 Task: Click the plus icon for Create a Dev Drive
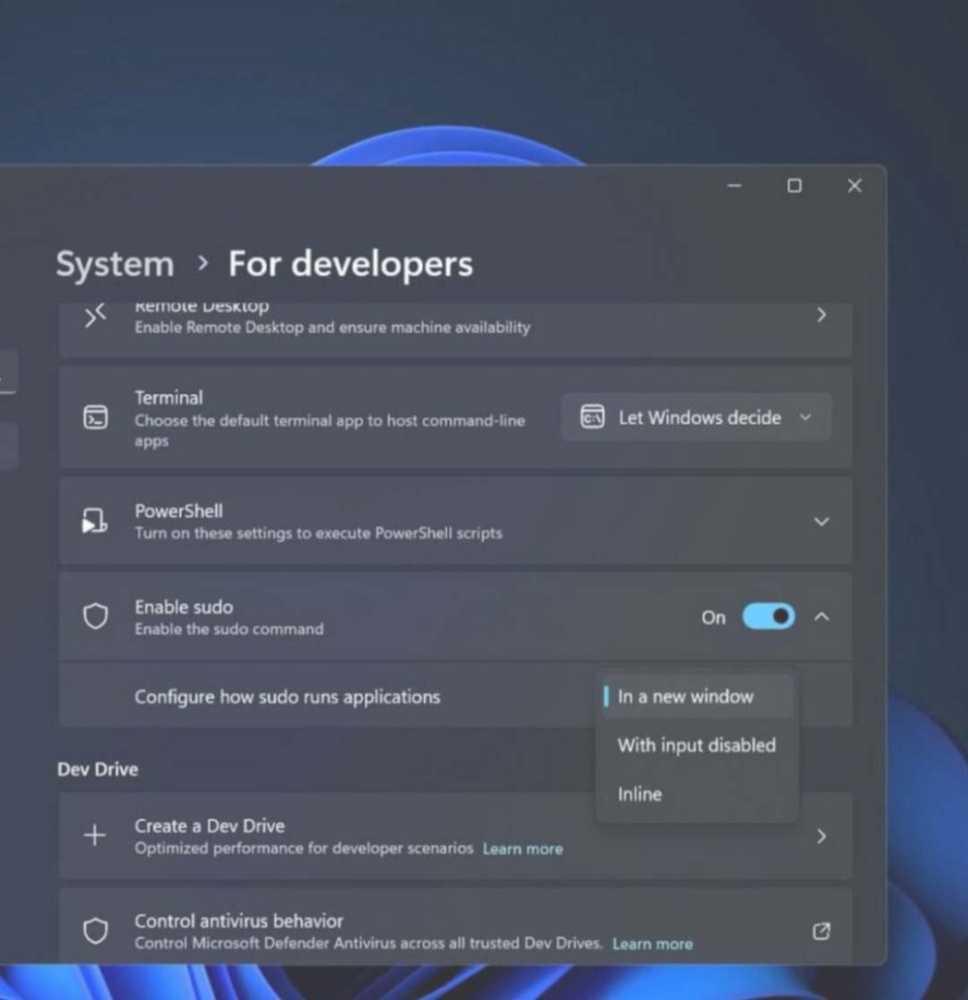pos(94,835)
